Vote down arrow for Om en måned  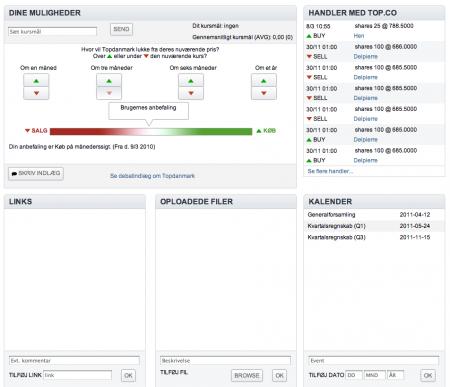pyautogui.click(x=36, y=93)
